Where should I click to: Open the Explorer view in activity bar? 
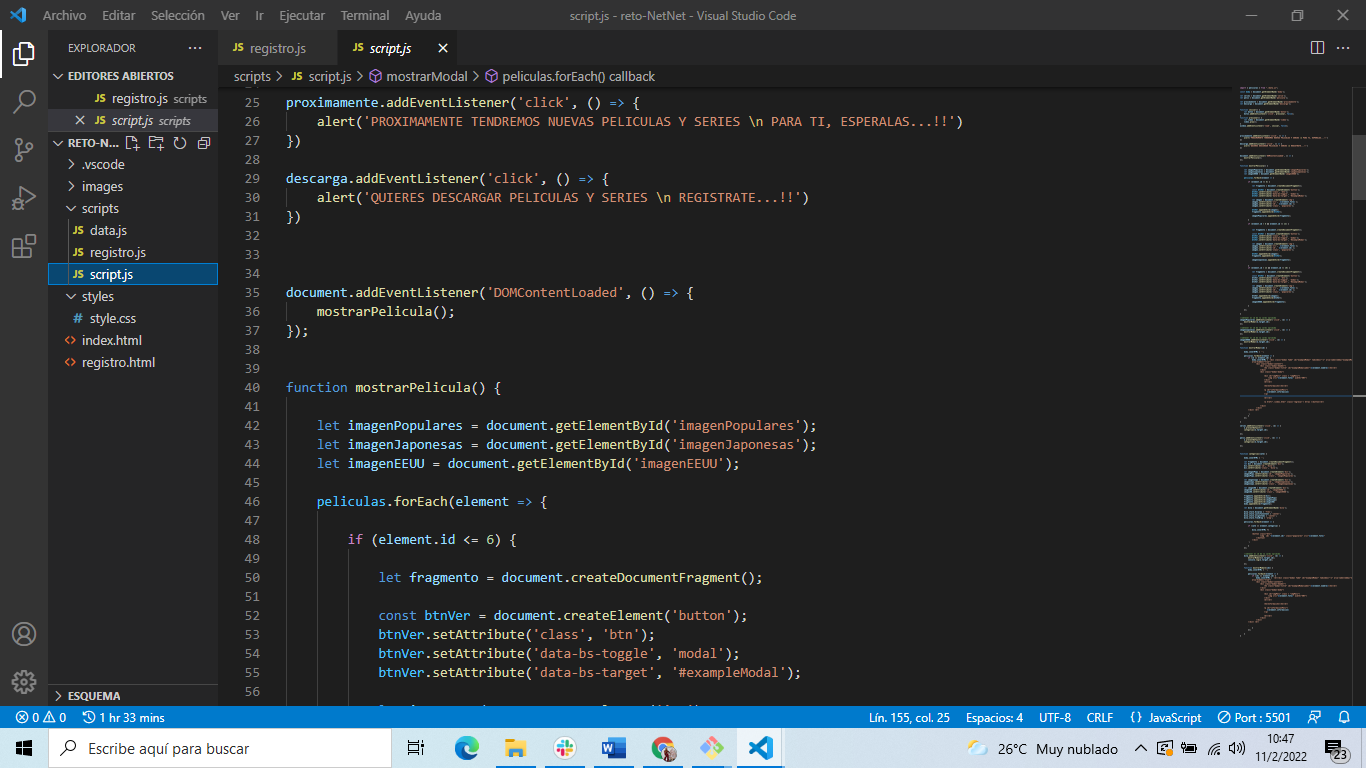(24, 54)
